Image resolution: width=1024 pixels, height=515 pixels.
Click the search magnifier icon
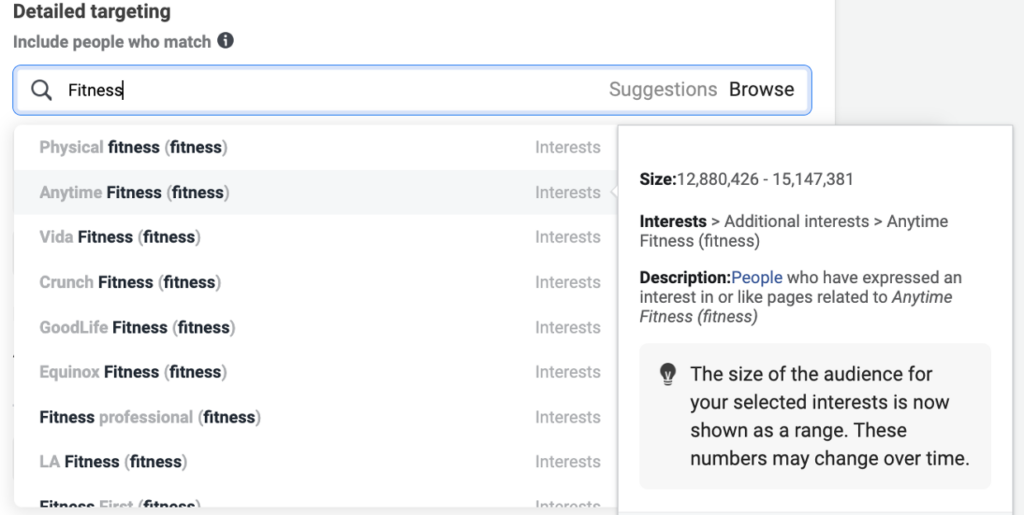[41, 90]
